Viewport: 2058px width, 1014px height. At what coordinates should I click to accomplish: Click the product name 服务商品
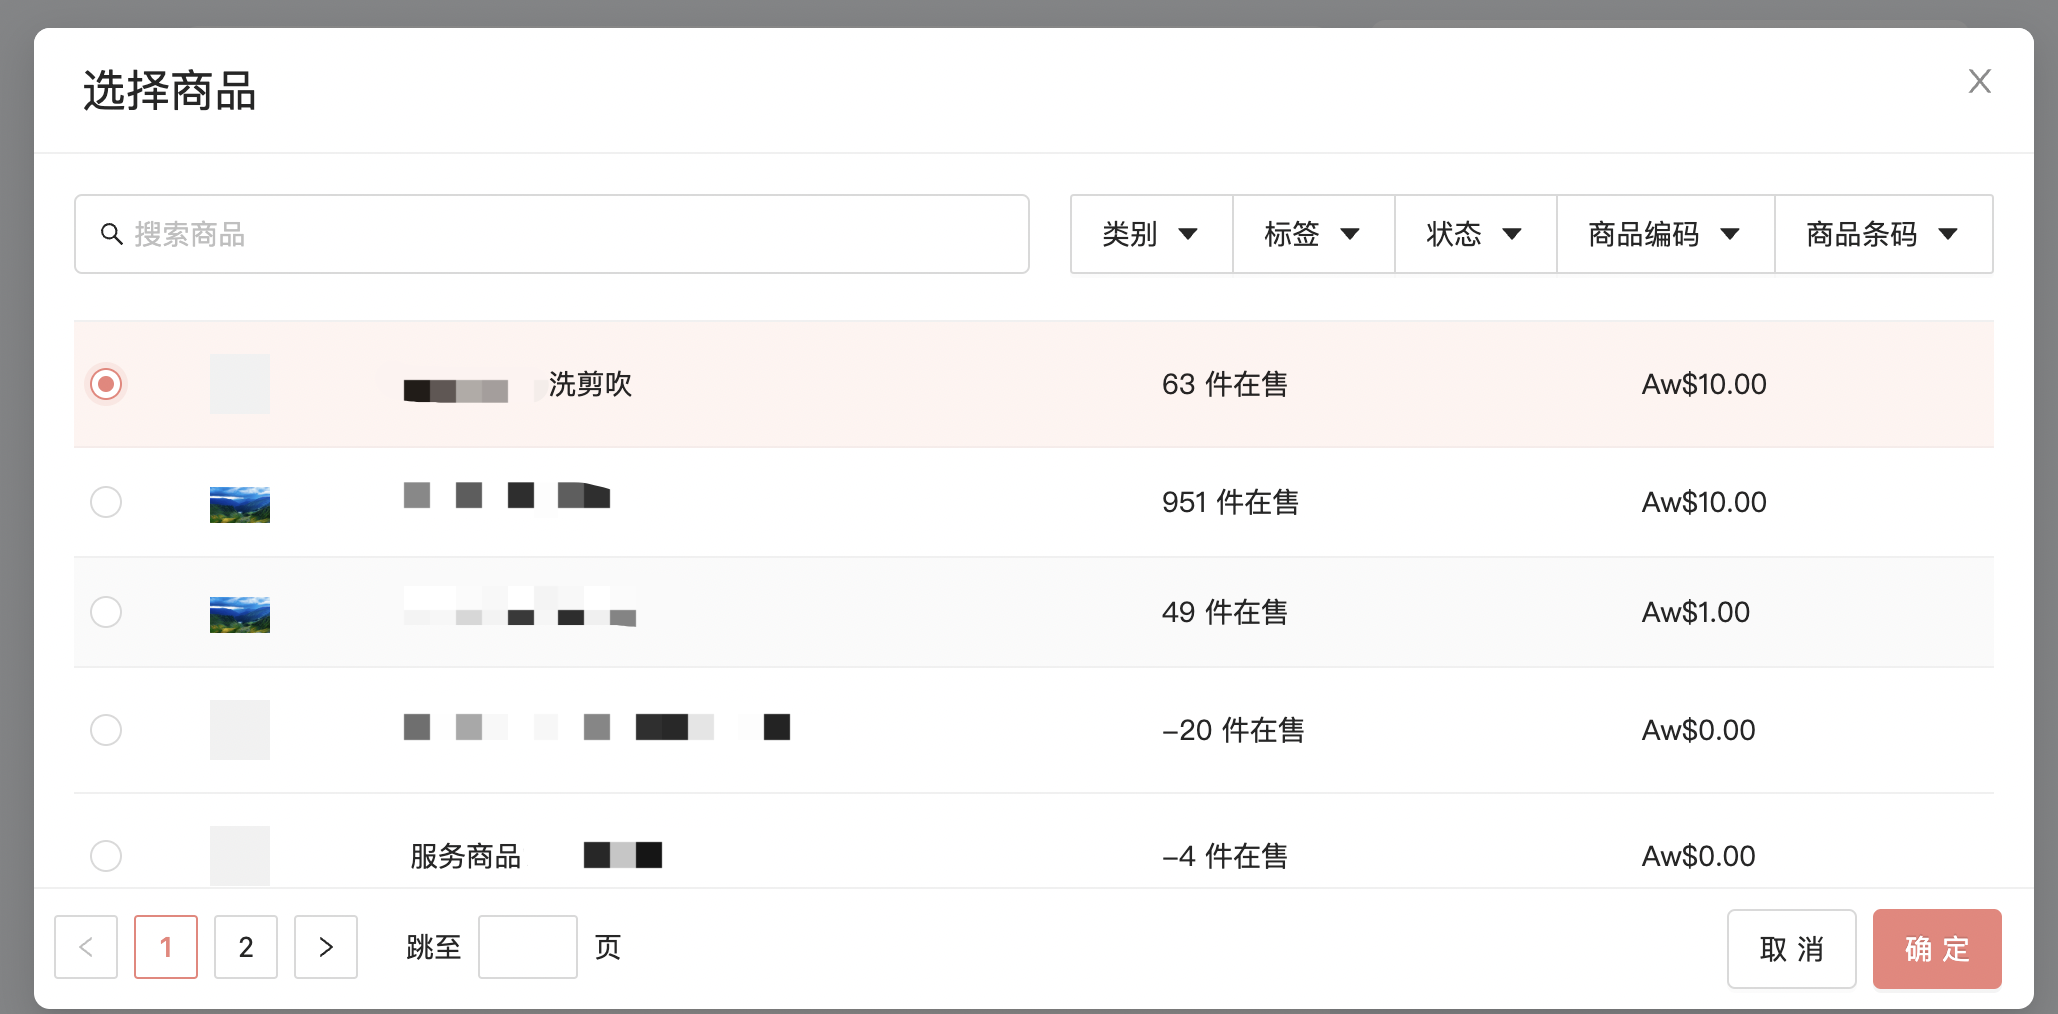point(466,856)
